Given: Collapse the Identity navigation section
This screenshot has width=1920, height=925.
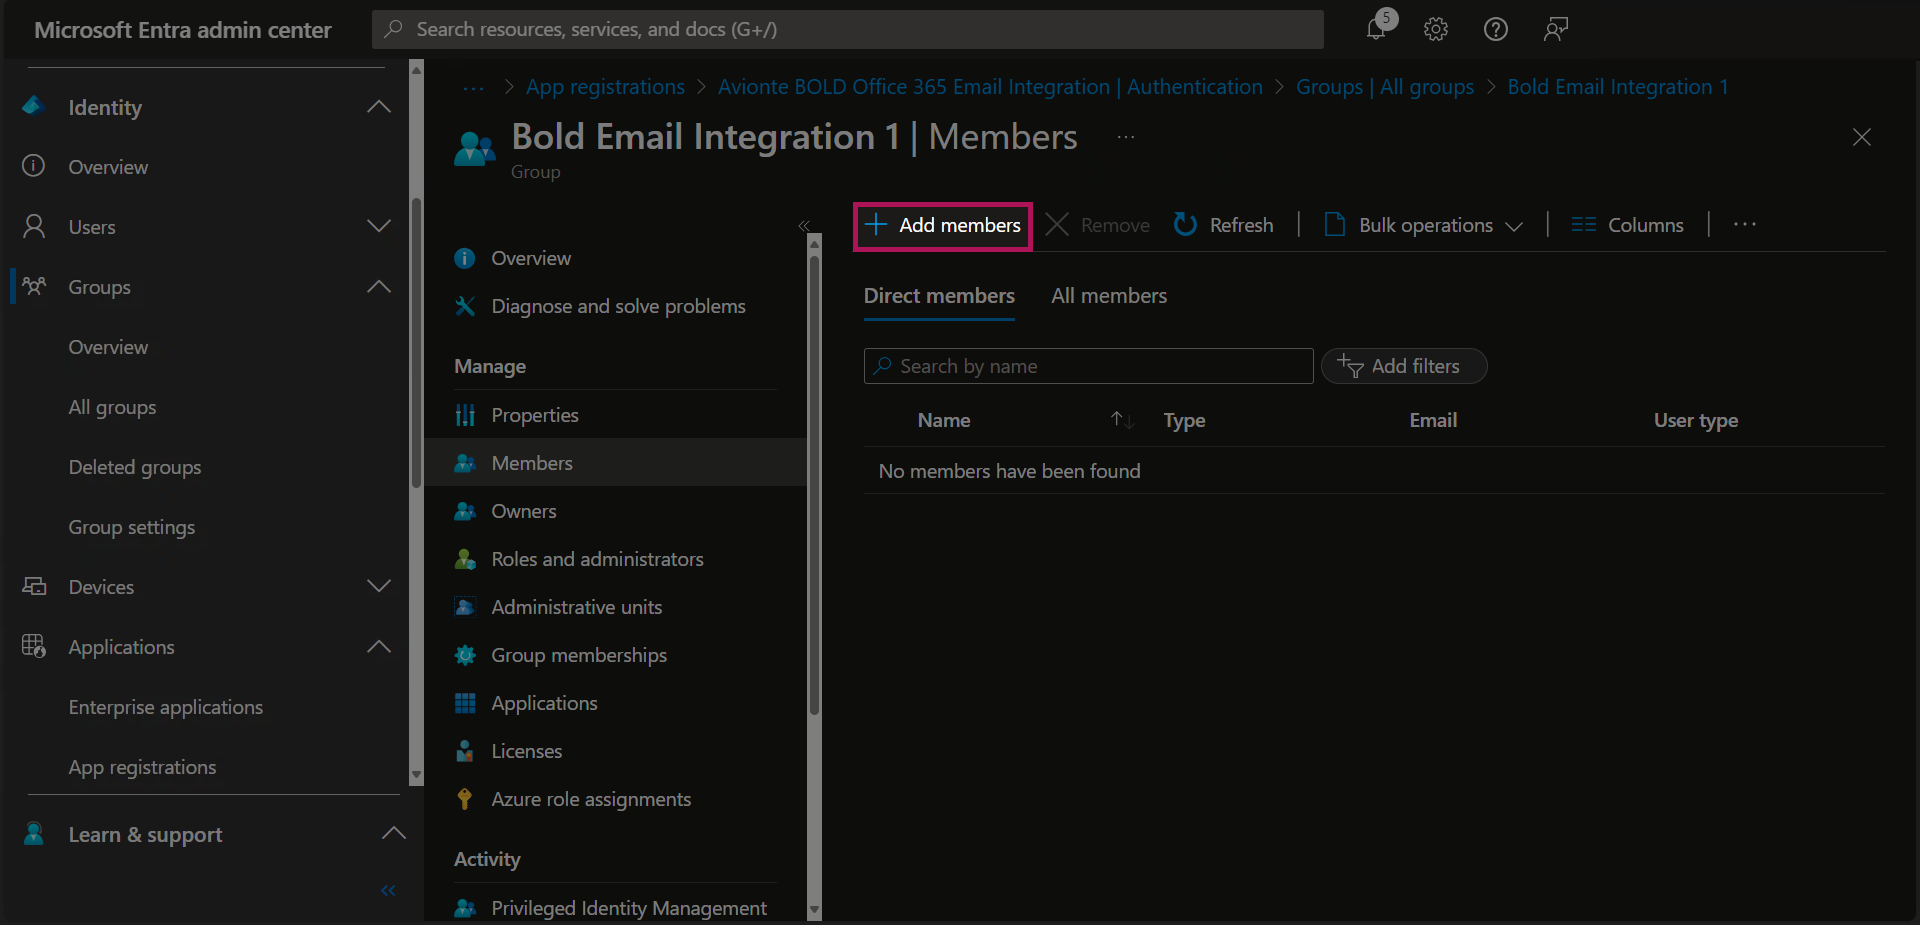Looking at the screenshot, I should 379,107.
